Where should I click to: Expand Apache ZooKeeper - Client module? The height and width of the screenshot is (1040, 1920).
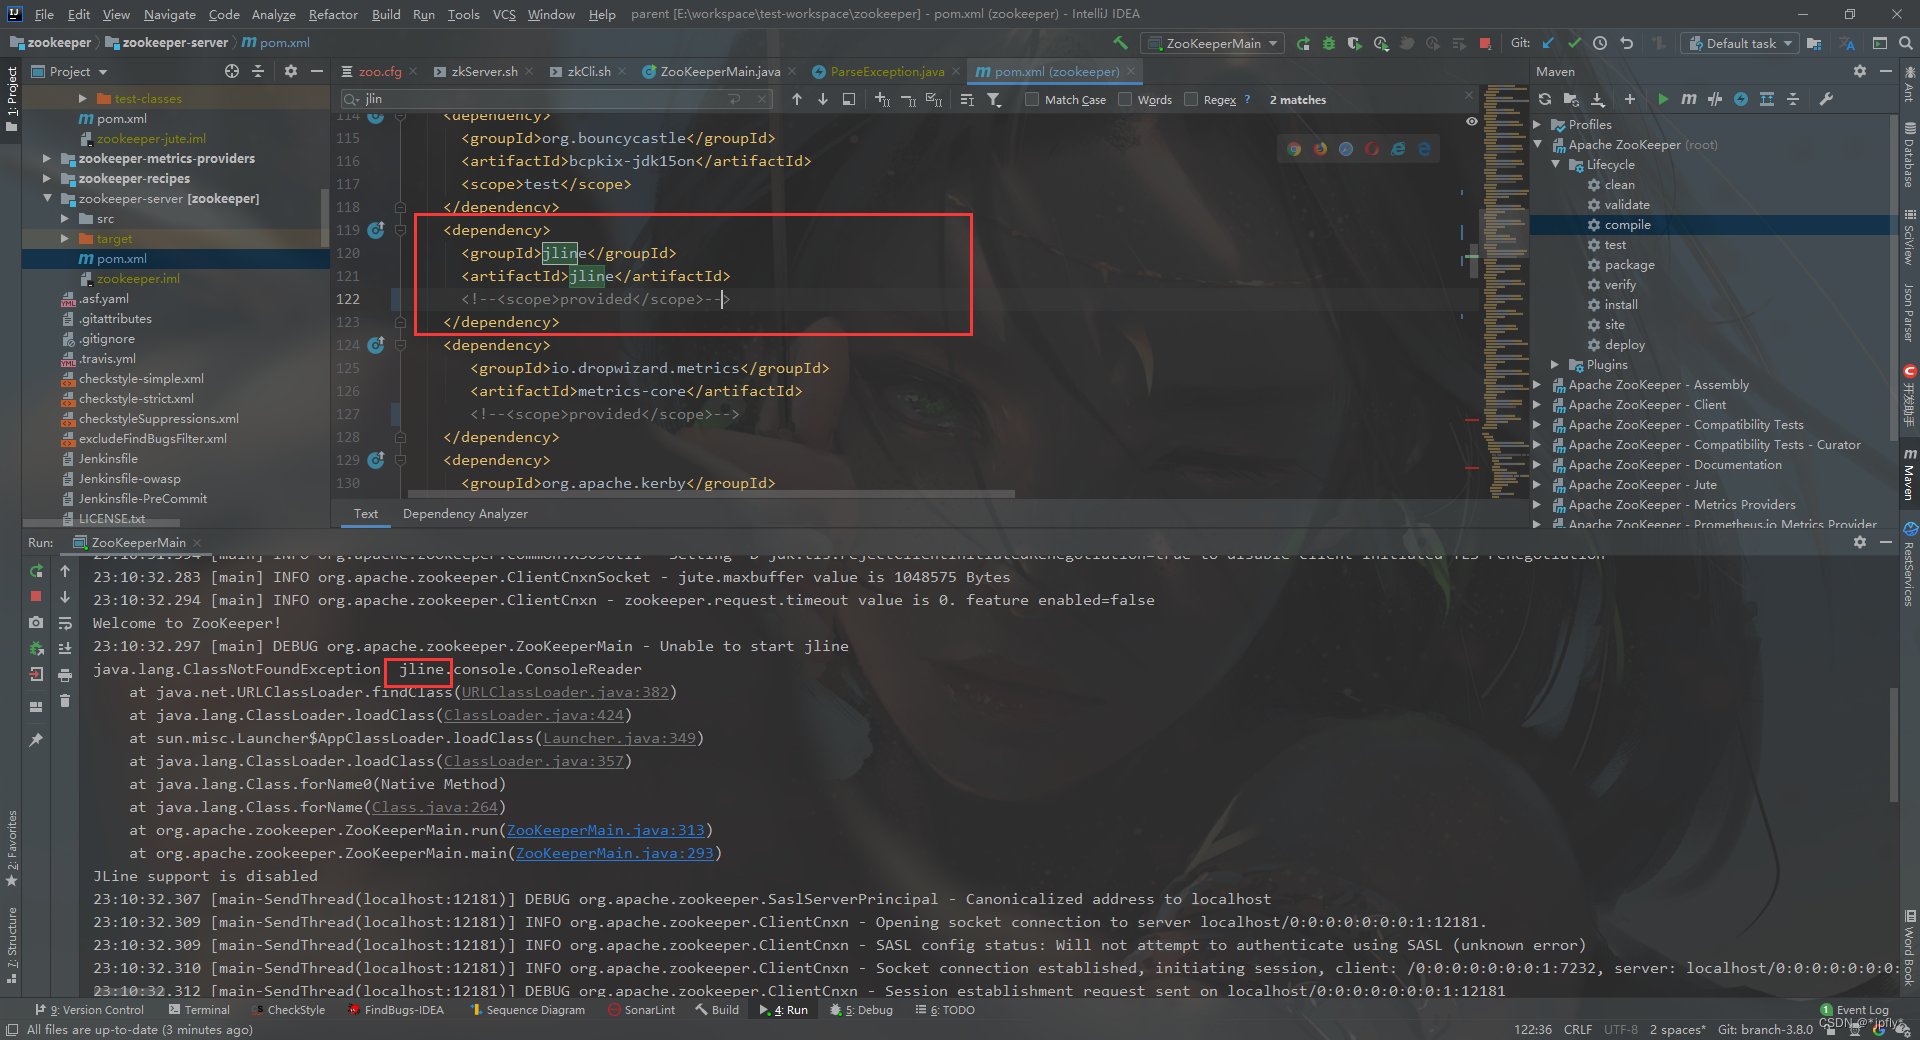1538,404
